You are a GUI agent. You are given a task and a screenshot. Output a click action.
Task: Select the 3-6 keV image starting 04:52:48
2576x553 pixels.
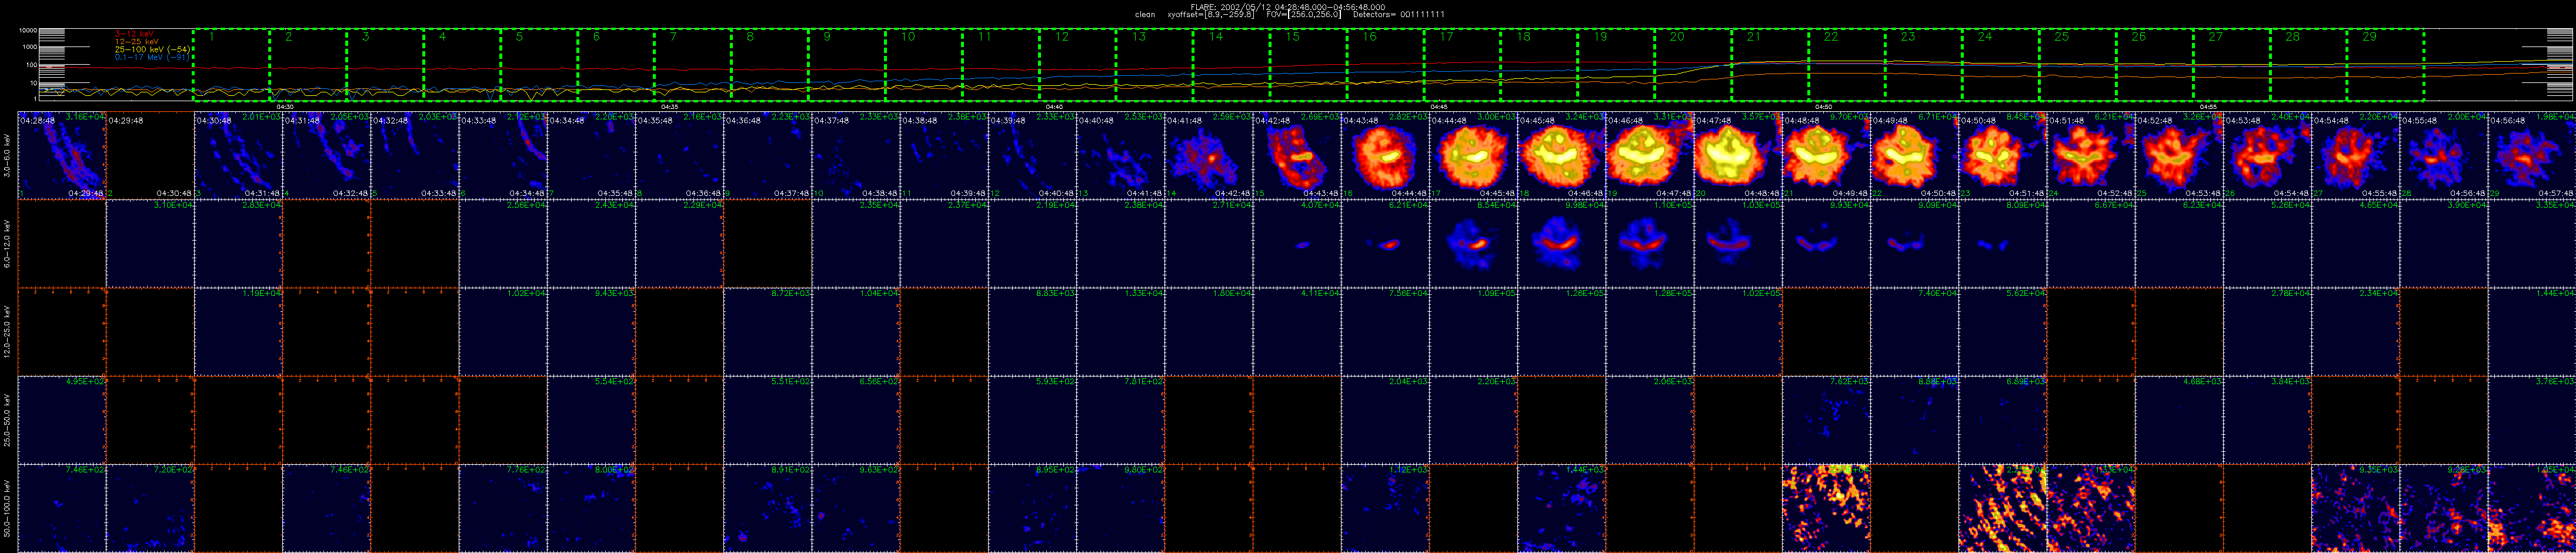tap(2178, 155)
